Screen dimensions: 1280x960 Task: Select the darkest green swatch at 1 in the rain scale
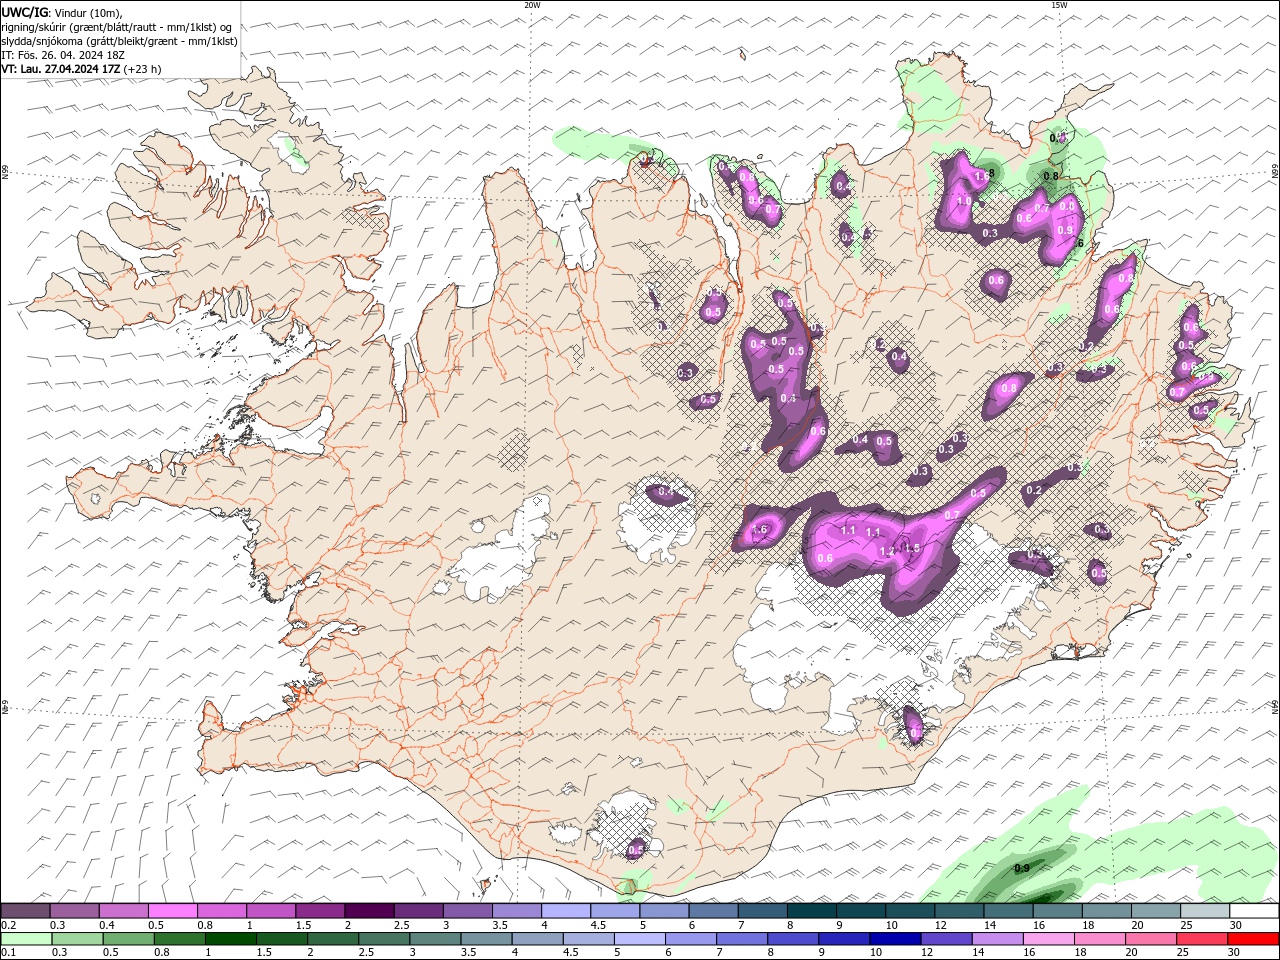point(230,939)
